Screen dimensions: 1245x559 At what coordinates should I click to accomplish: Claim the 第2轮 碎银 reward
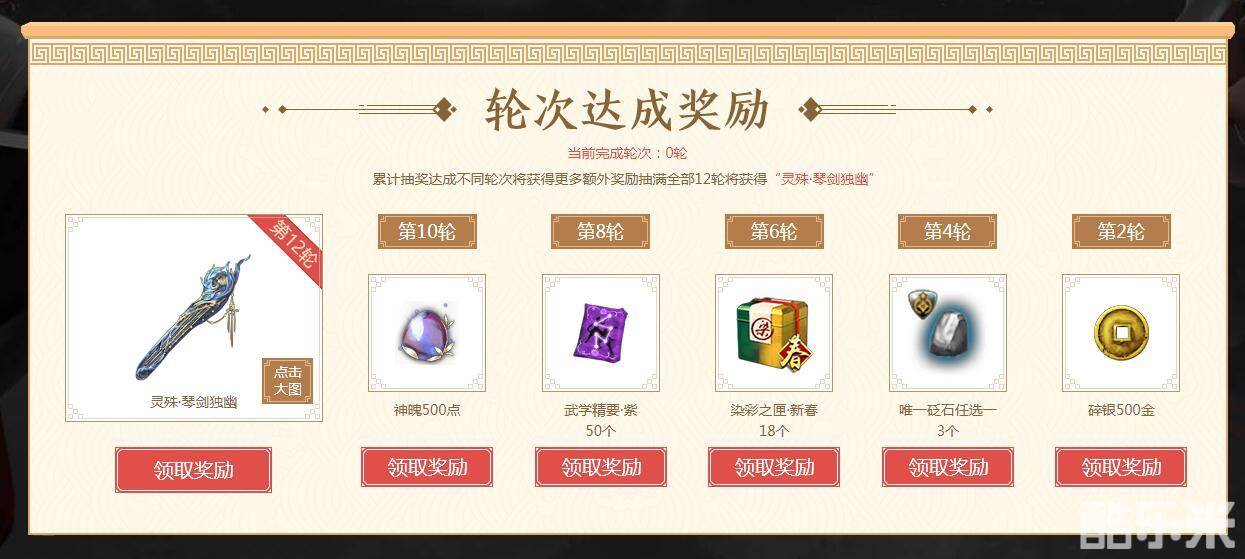coord(1121,467)
